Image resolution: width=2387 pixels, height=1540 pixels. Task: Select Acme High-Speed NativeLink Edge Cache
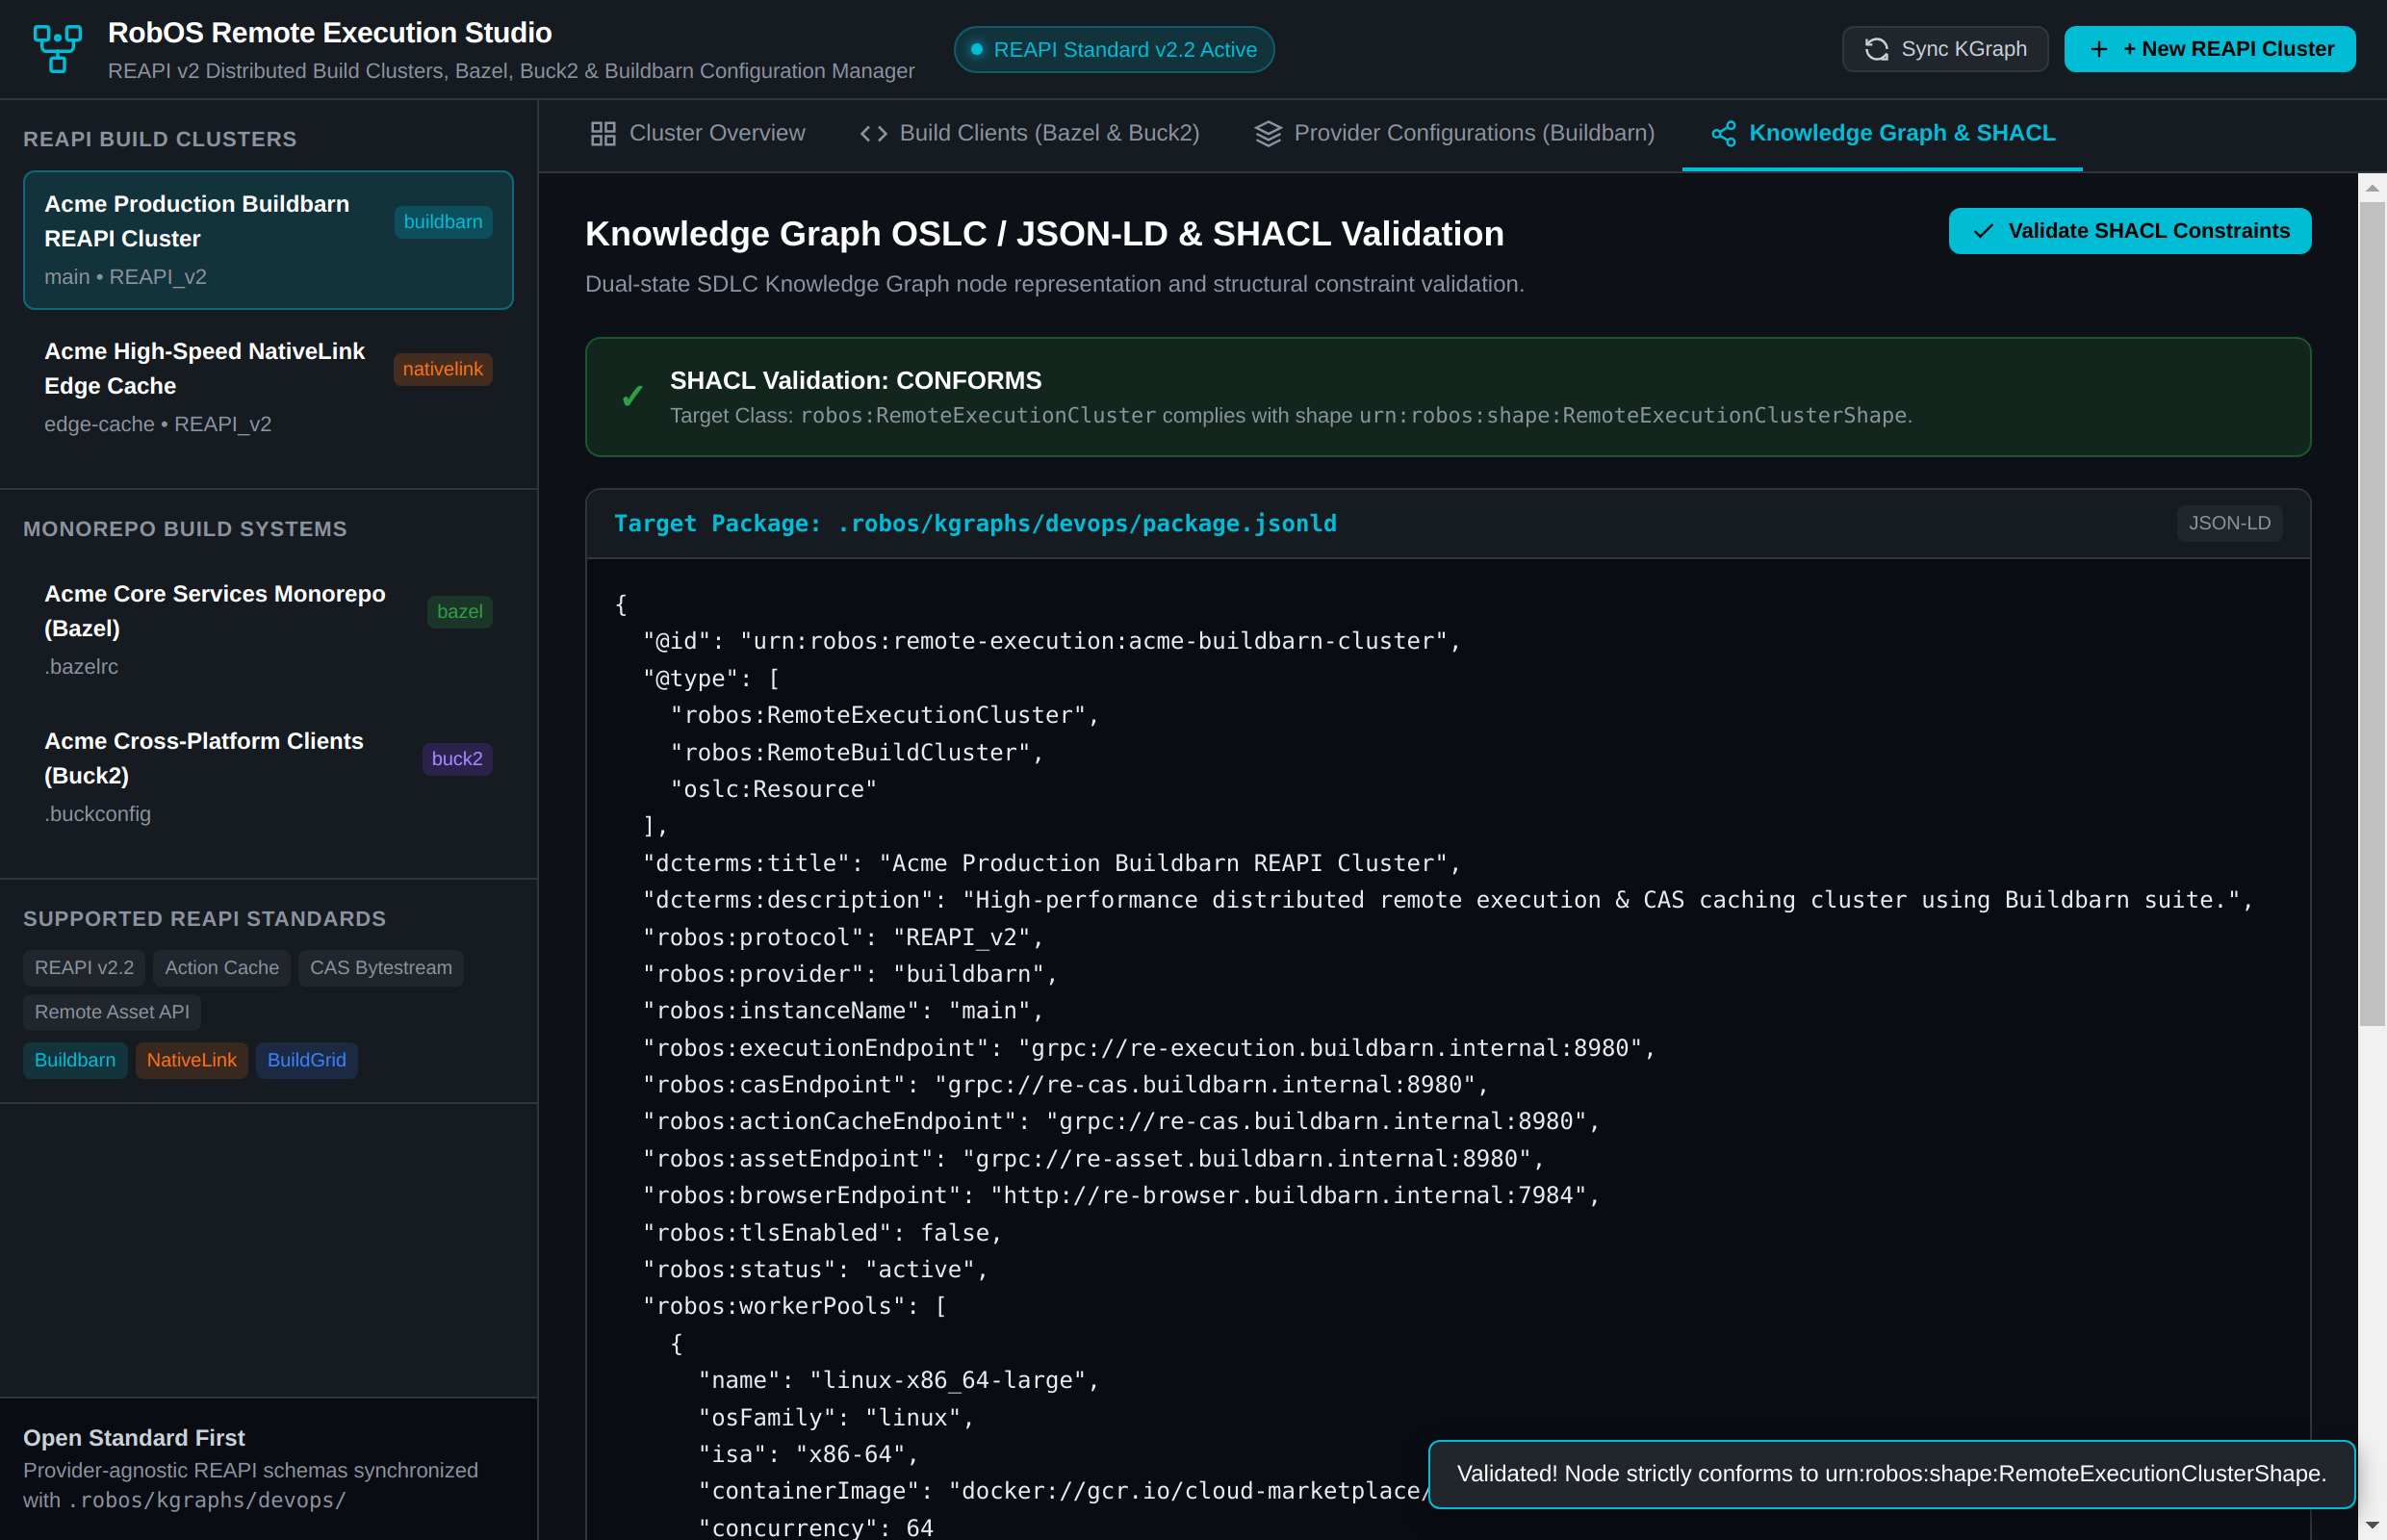[x=268, y=387]
